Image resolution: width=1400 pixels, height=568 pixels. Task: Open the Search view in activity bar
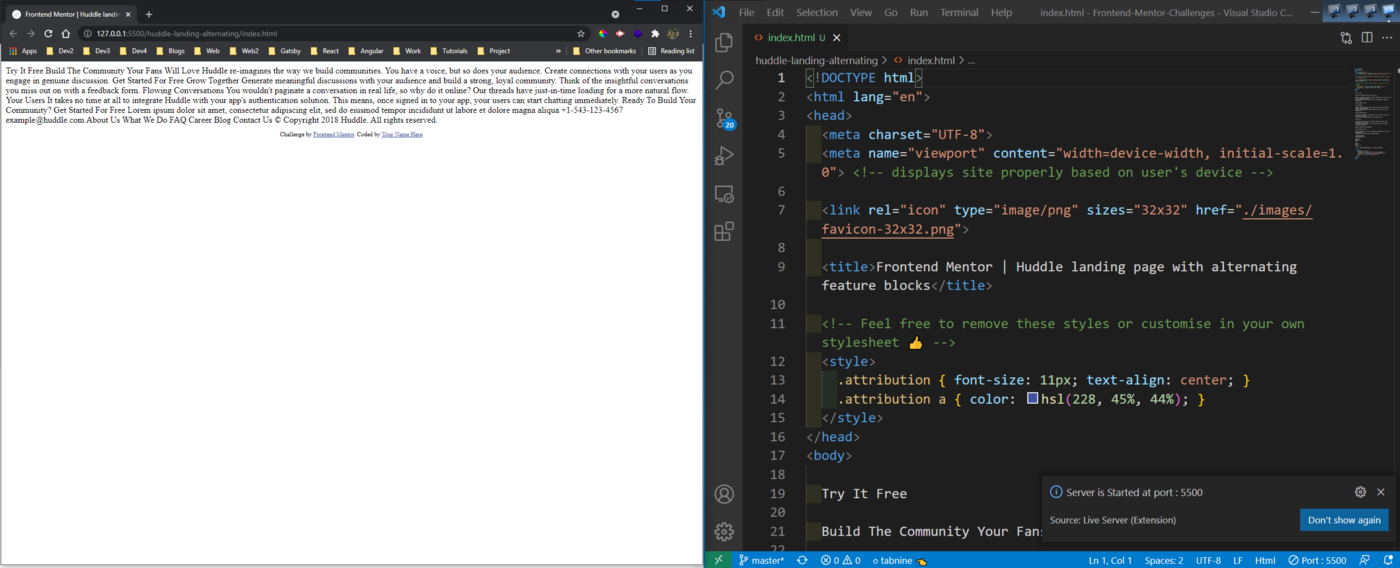click(725, 80)
